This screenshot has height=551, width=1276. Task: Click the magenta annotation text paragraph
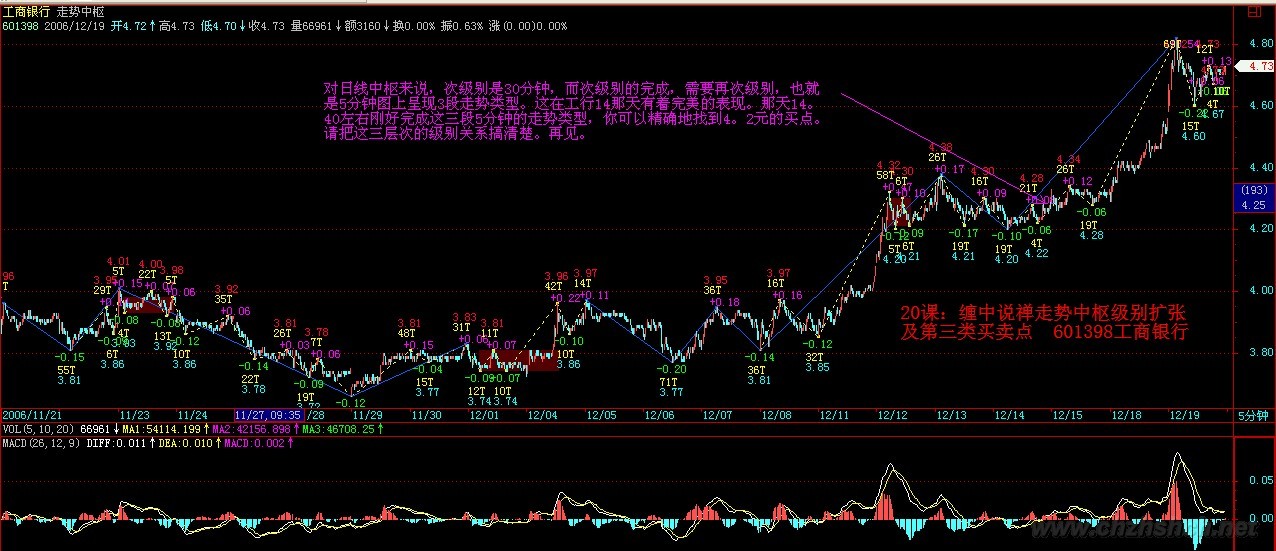575,110
